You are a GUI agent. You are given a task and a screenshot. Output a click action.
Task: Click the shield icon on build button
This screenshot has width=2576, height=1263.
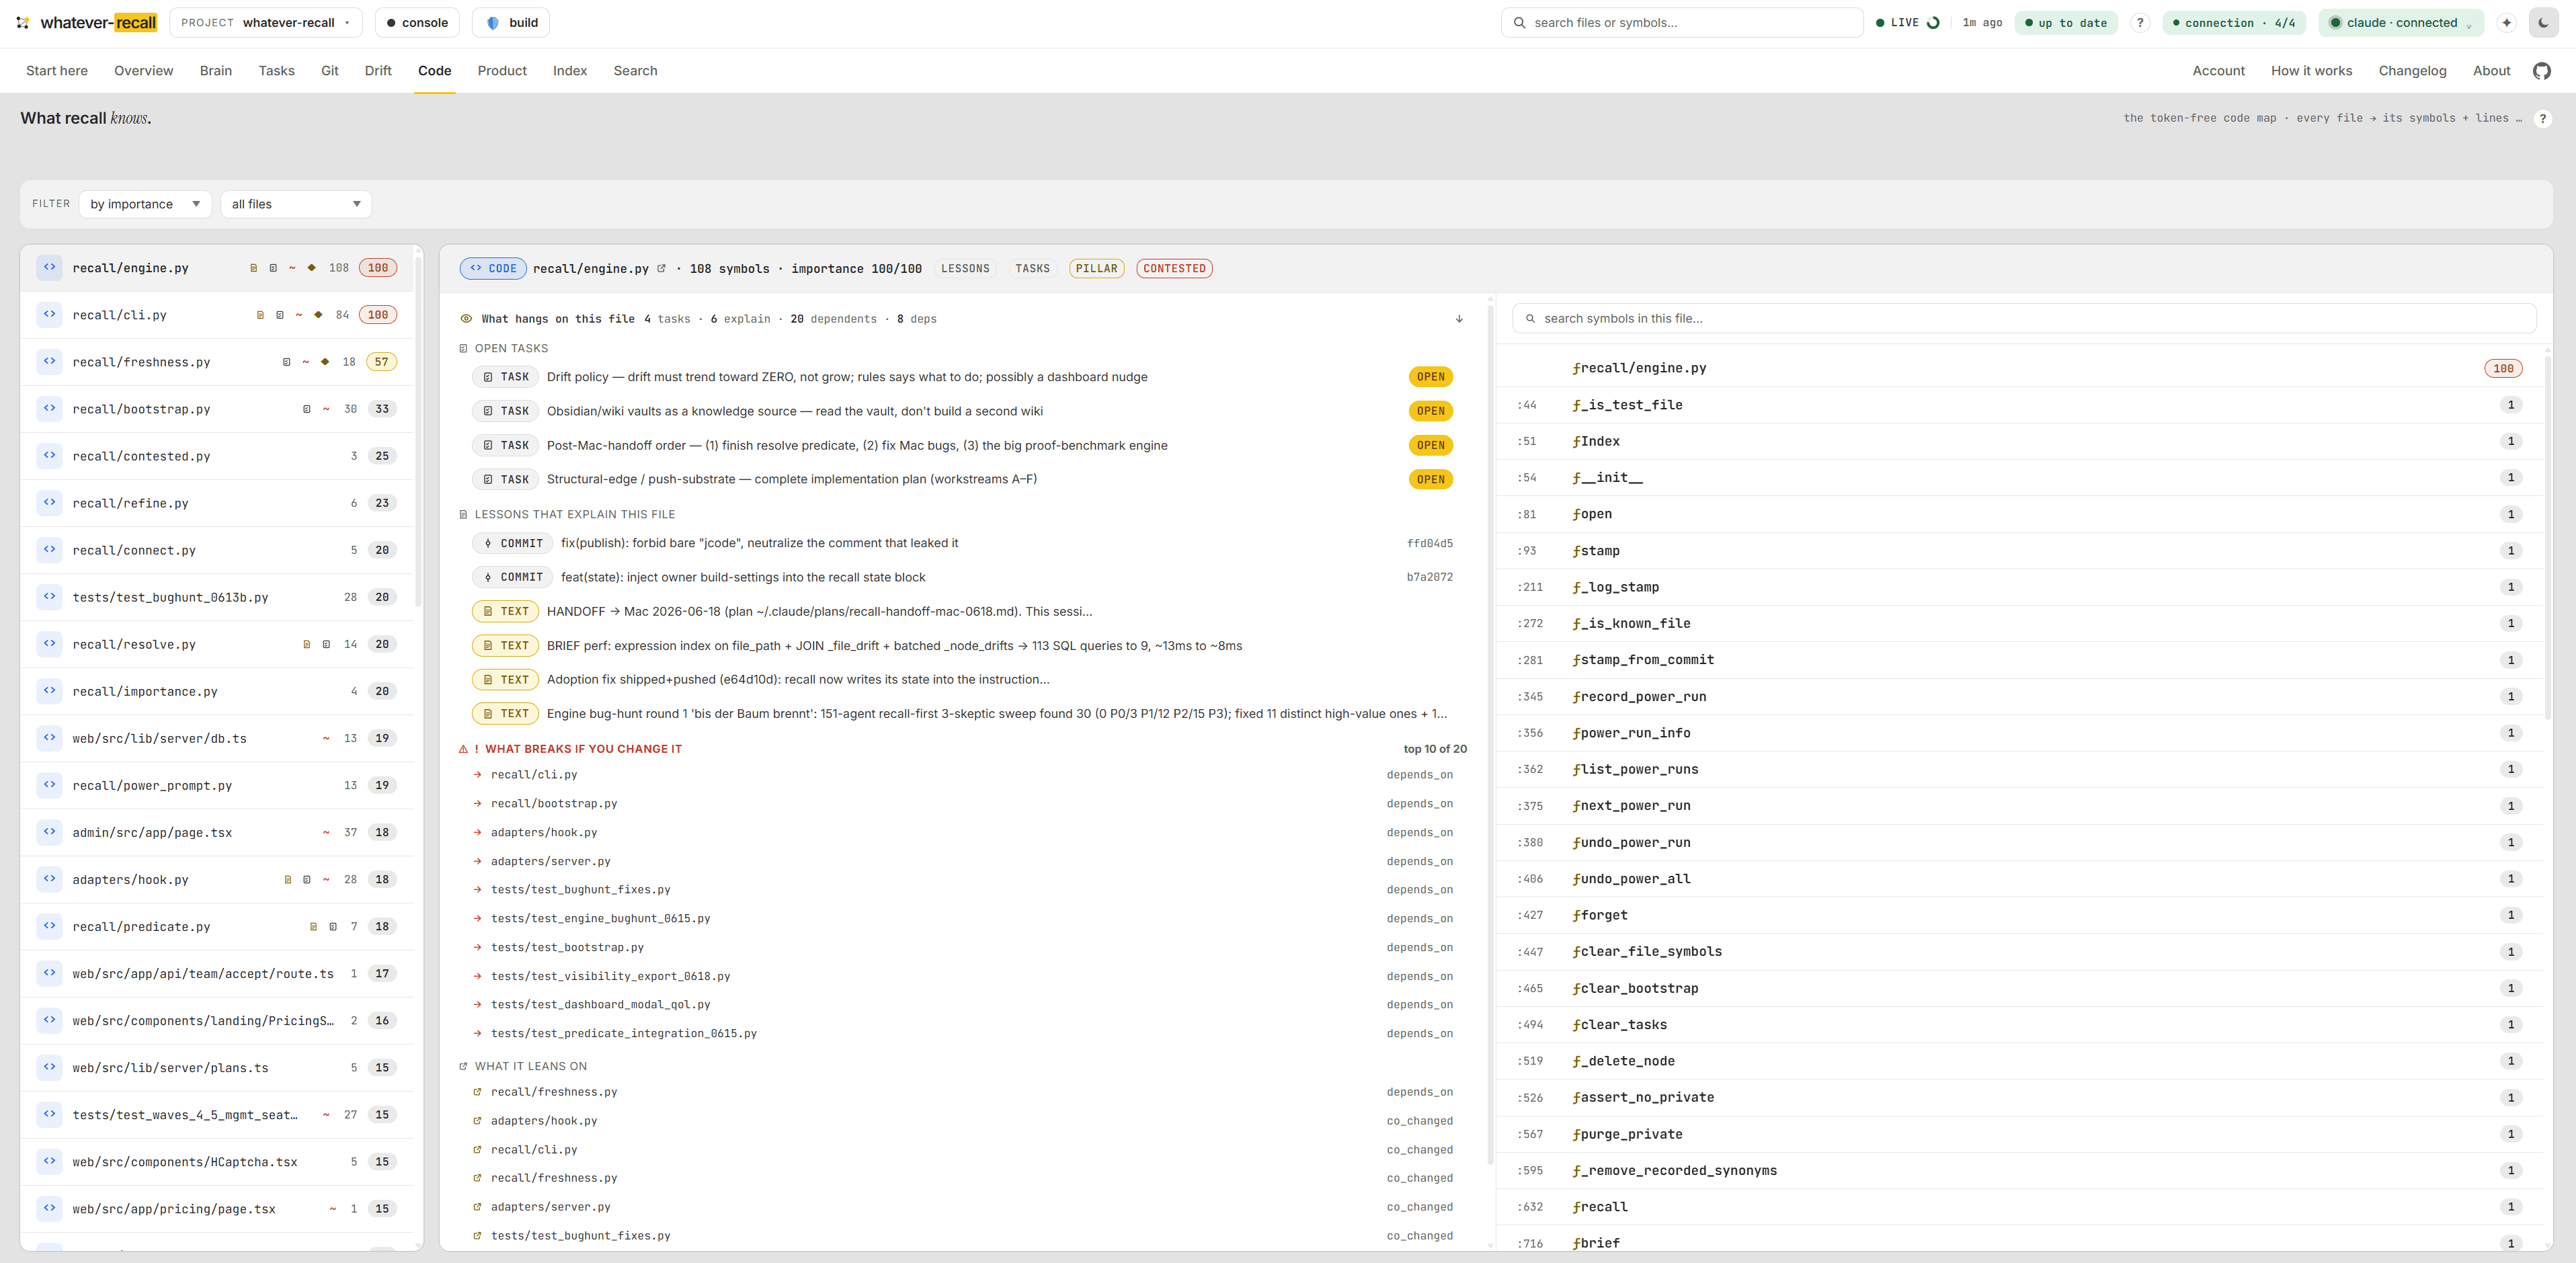pos(492,23)
